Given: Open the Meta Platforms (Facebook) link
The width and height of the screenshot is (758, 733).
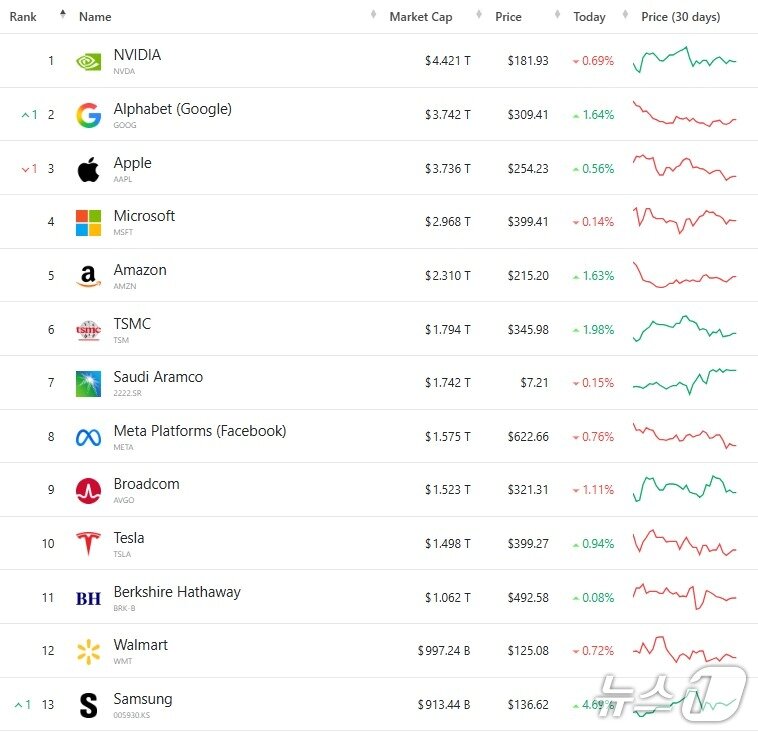Looking at the screenshot, I should click(x=199, y=431).
